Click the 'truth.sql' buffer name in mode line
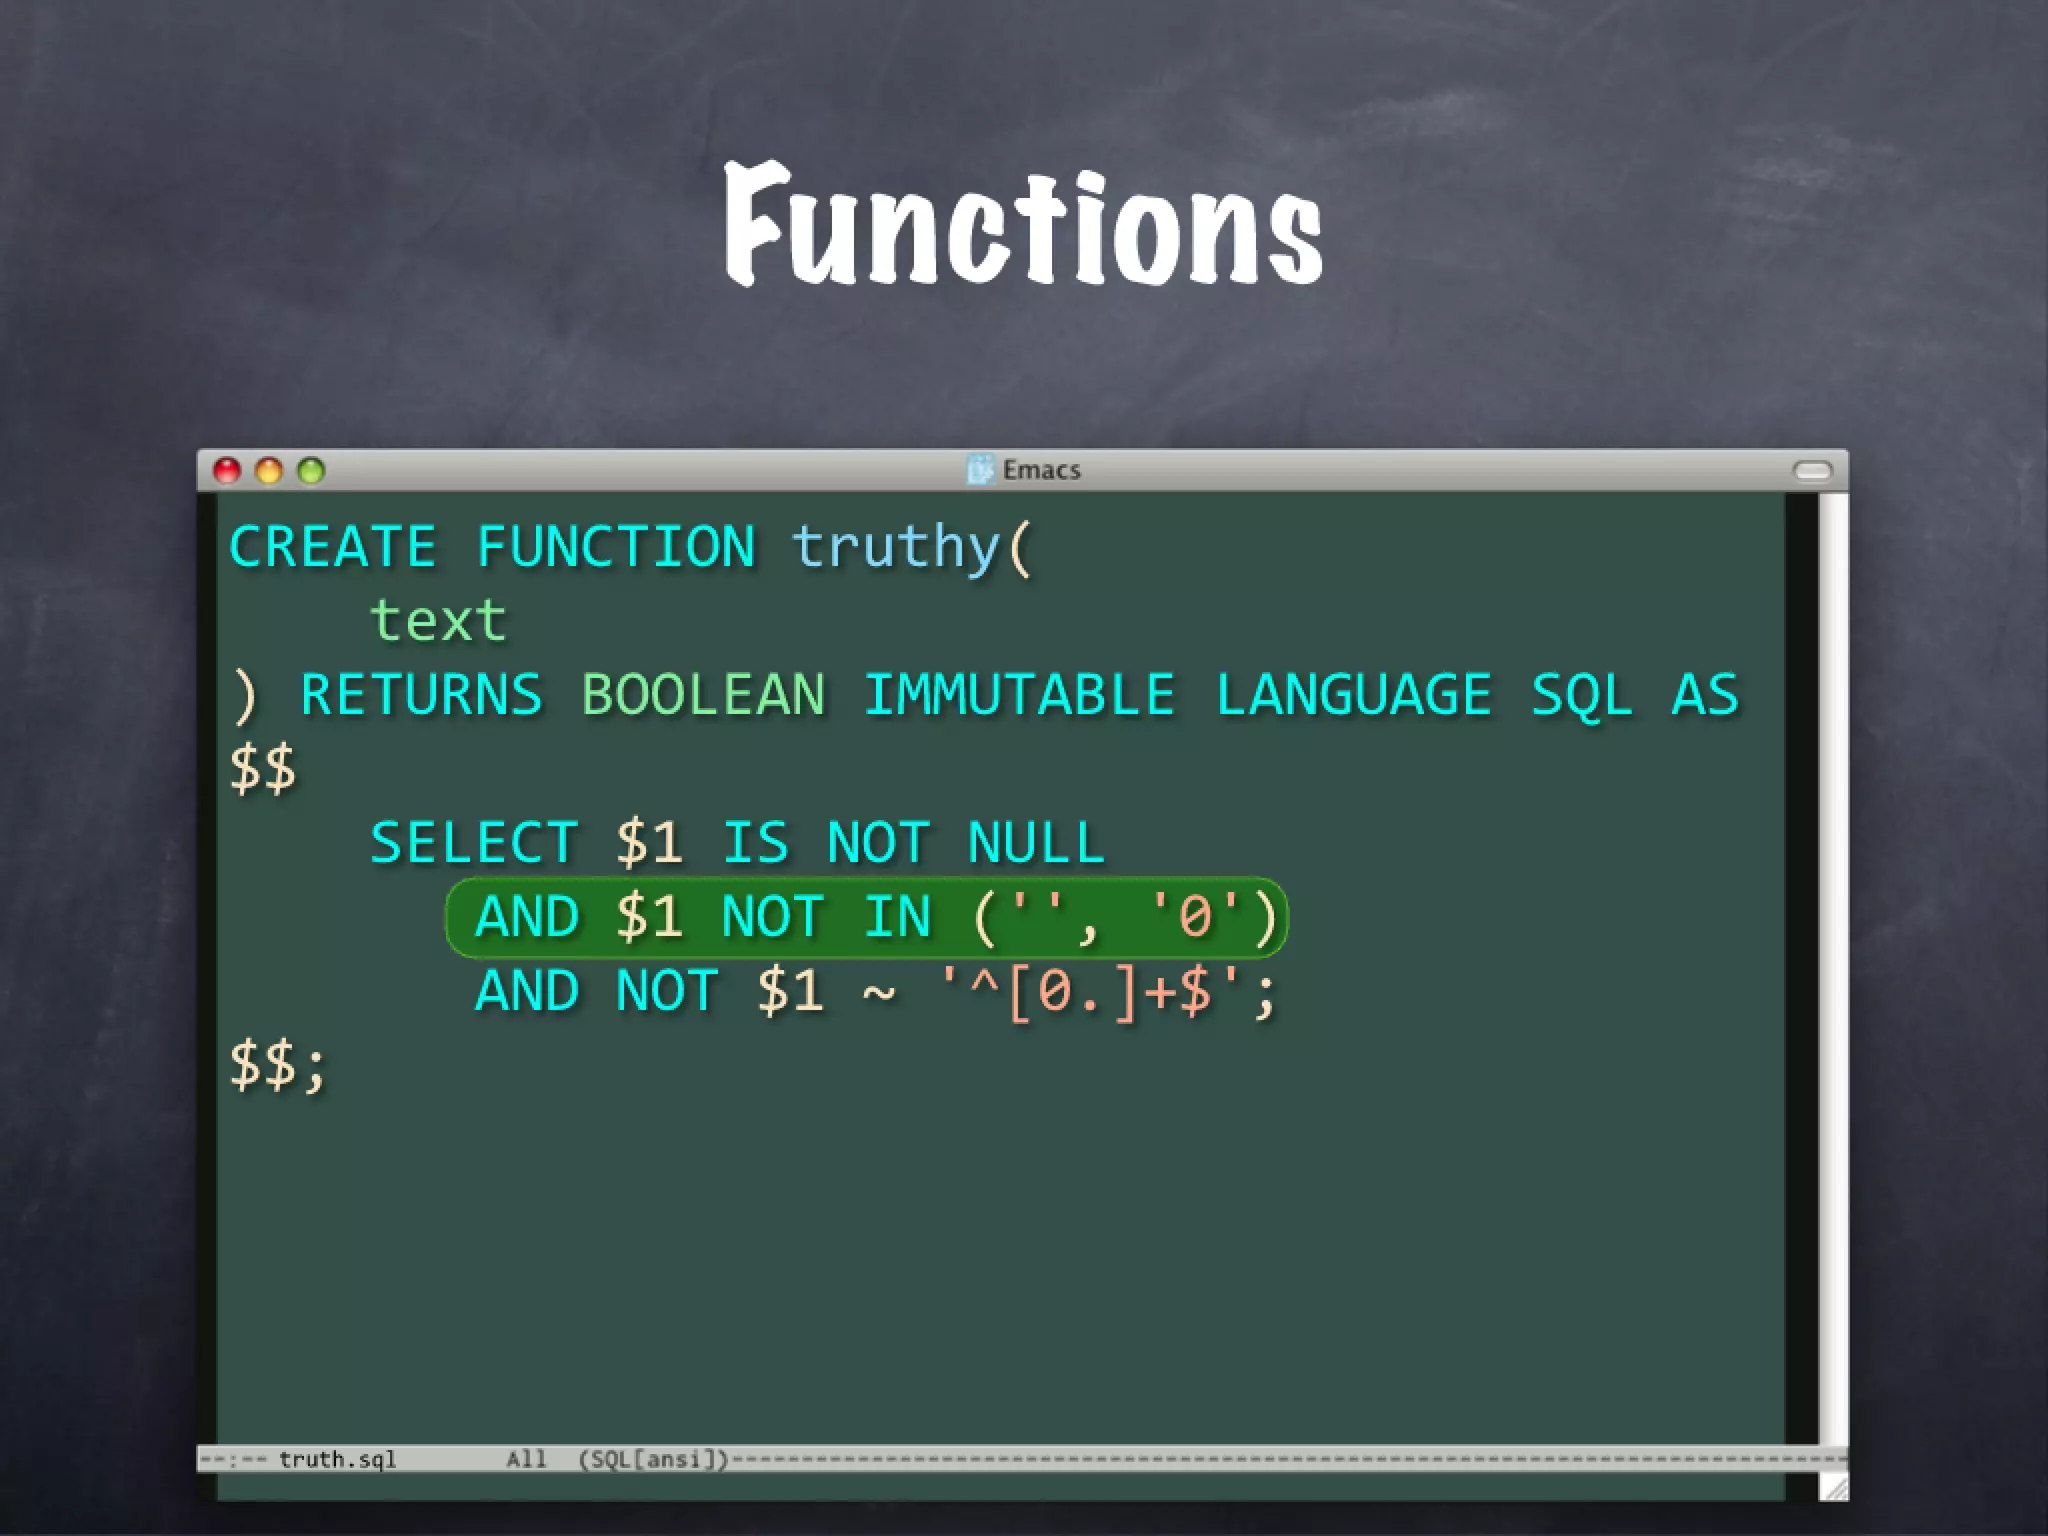2048x1536 pixels. click(337, 1459)
